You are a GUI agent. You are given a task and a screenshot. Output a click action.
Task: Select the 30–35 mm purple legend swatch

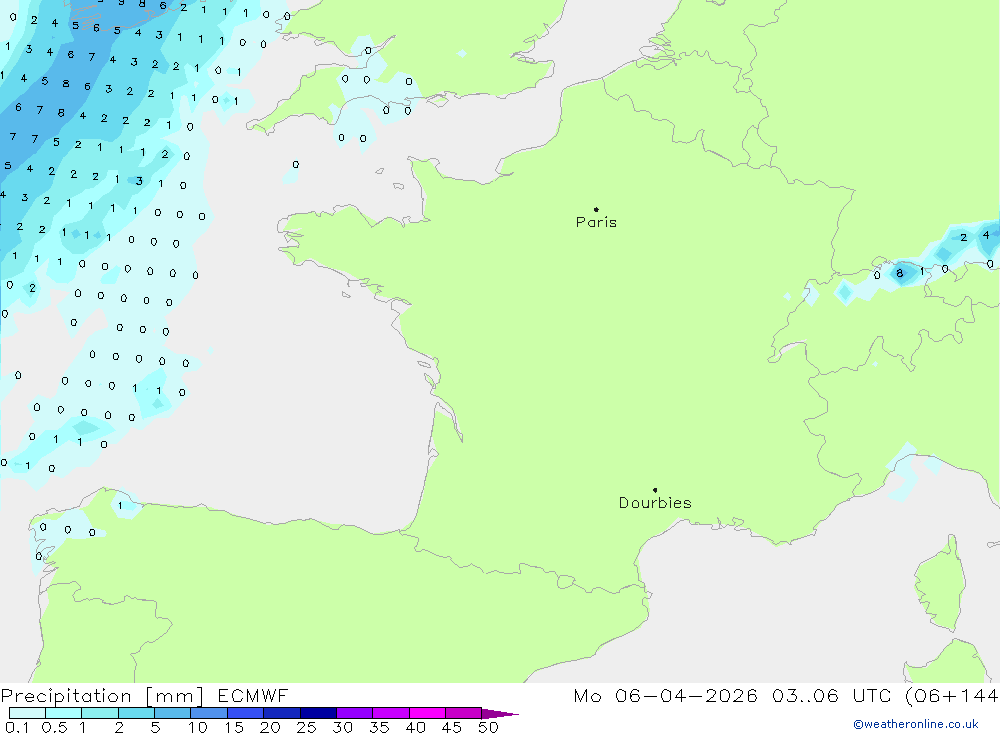(355, 713)
